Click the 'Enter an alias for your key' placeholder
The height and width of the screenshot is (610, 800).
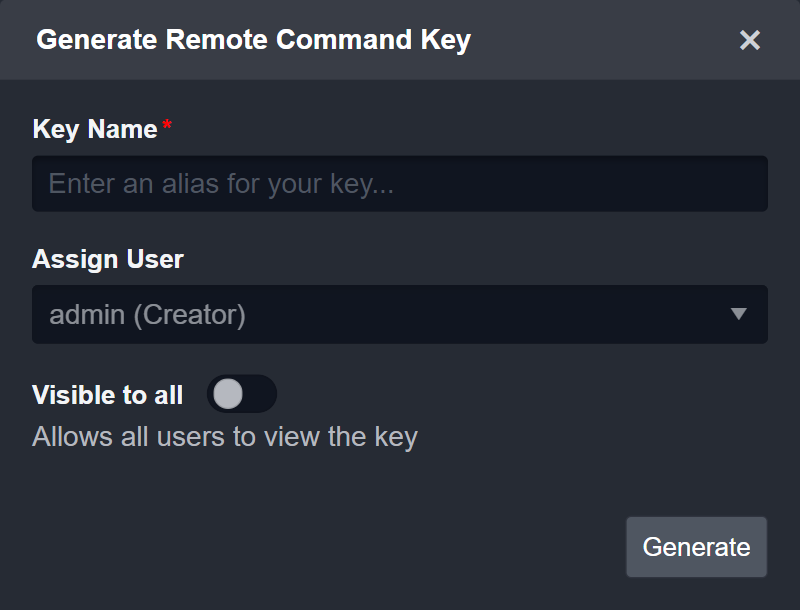click(x=220, y=184)
